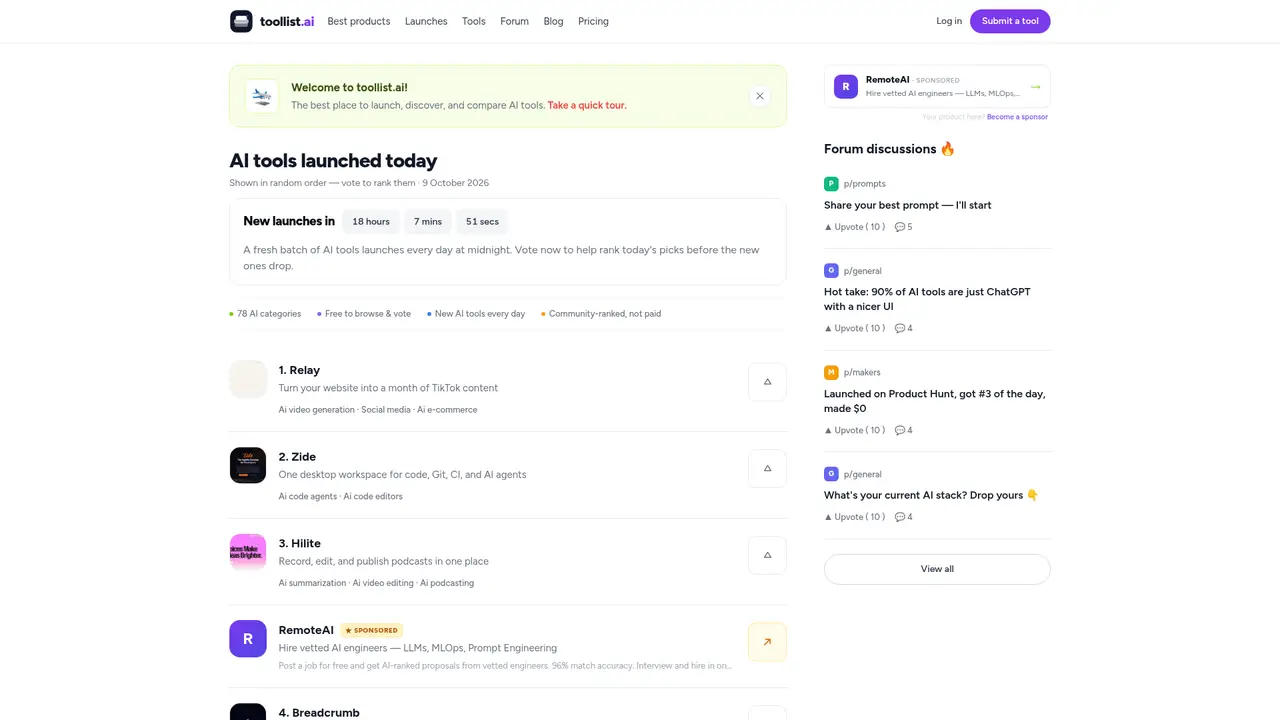Open 'Hot take: 90% of AI tools' discussion

(x=927, y=299)
